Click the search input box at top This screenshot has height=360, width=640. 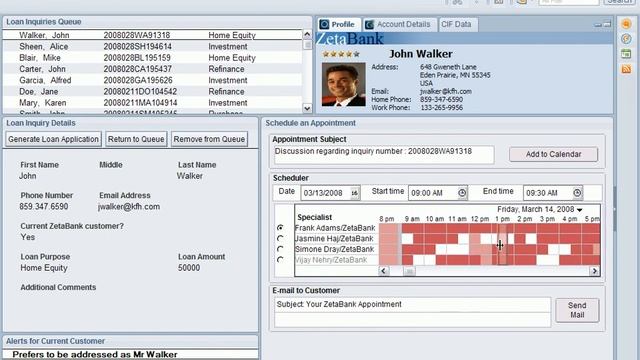coord(569,2)
